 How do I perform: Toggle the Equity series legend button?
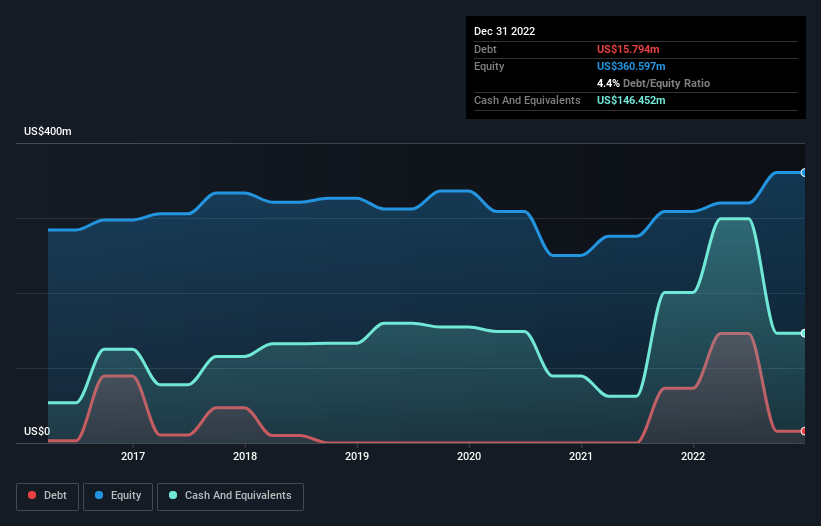coord(118,496)
